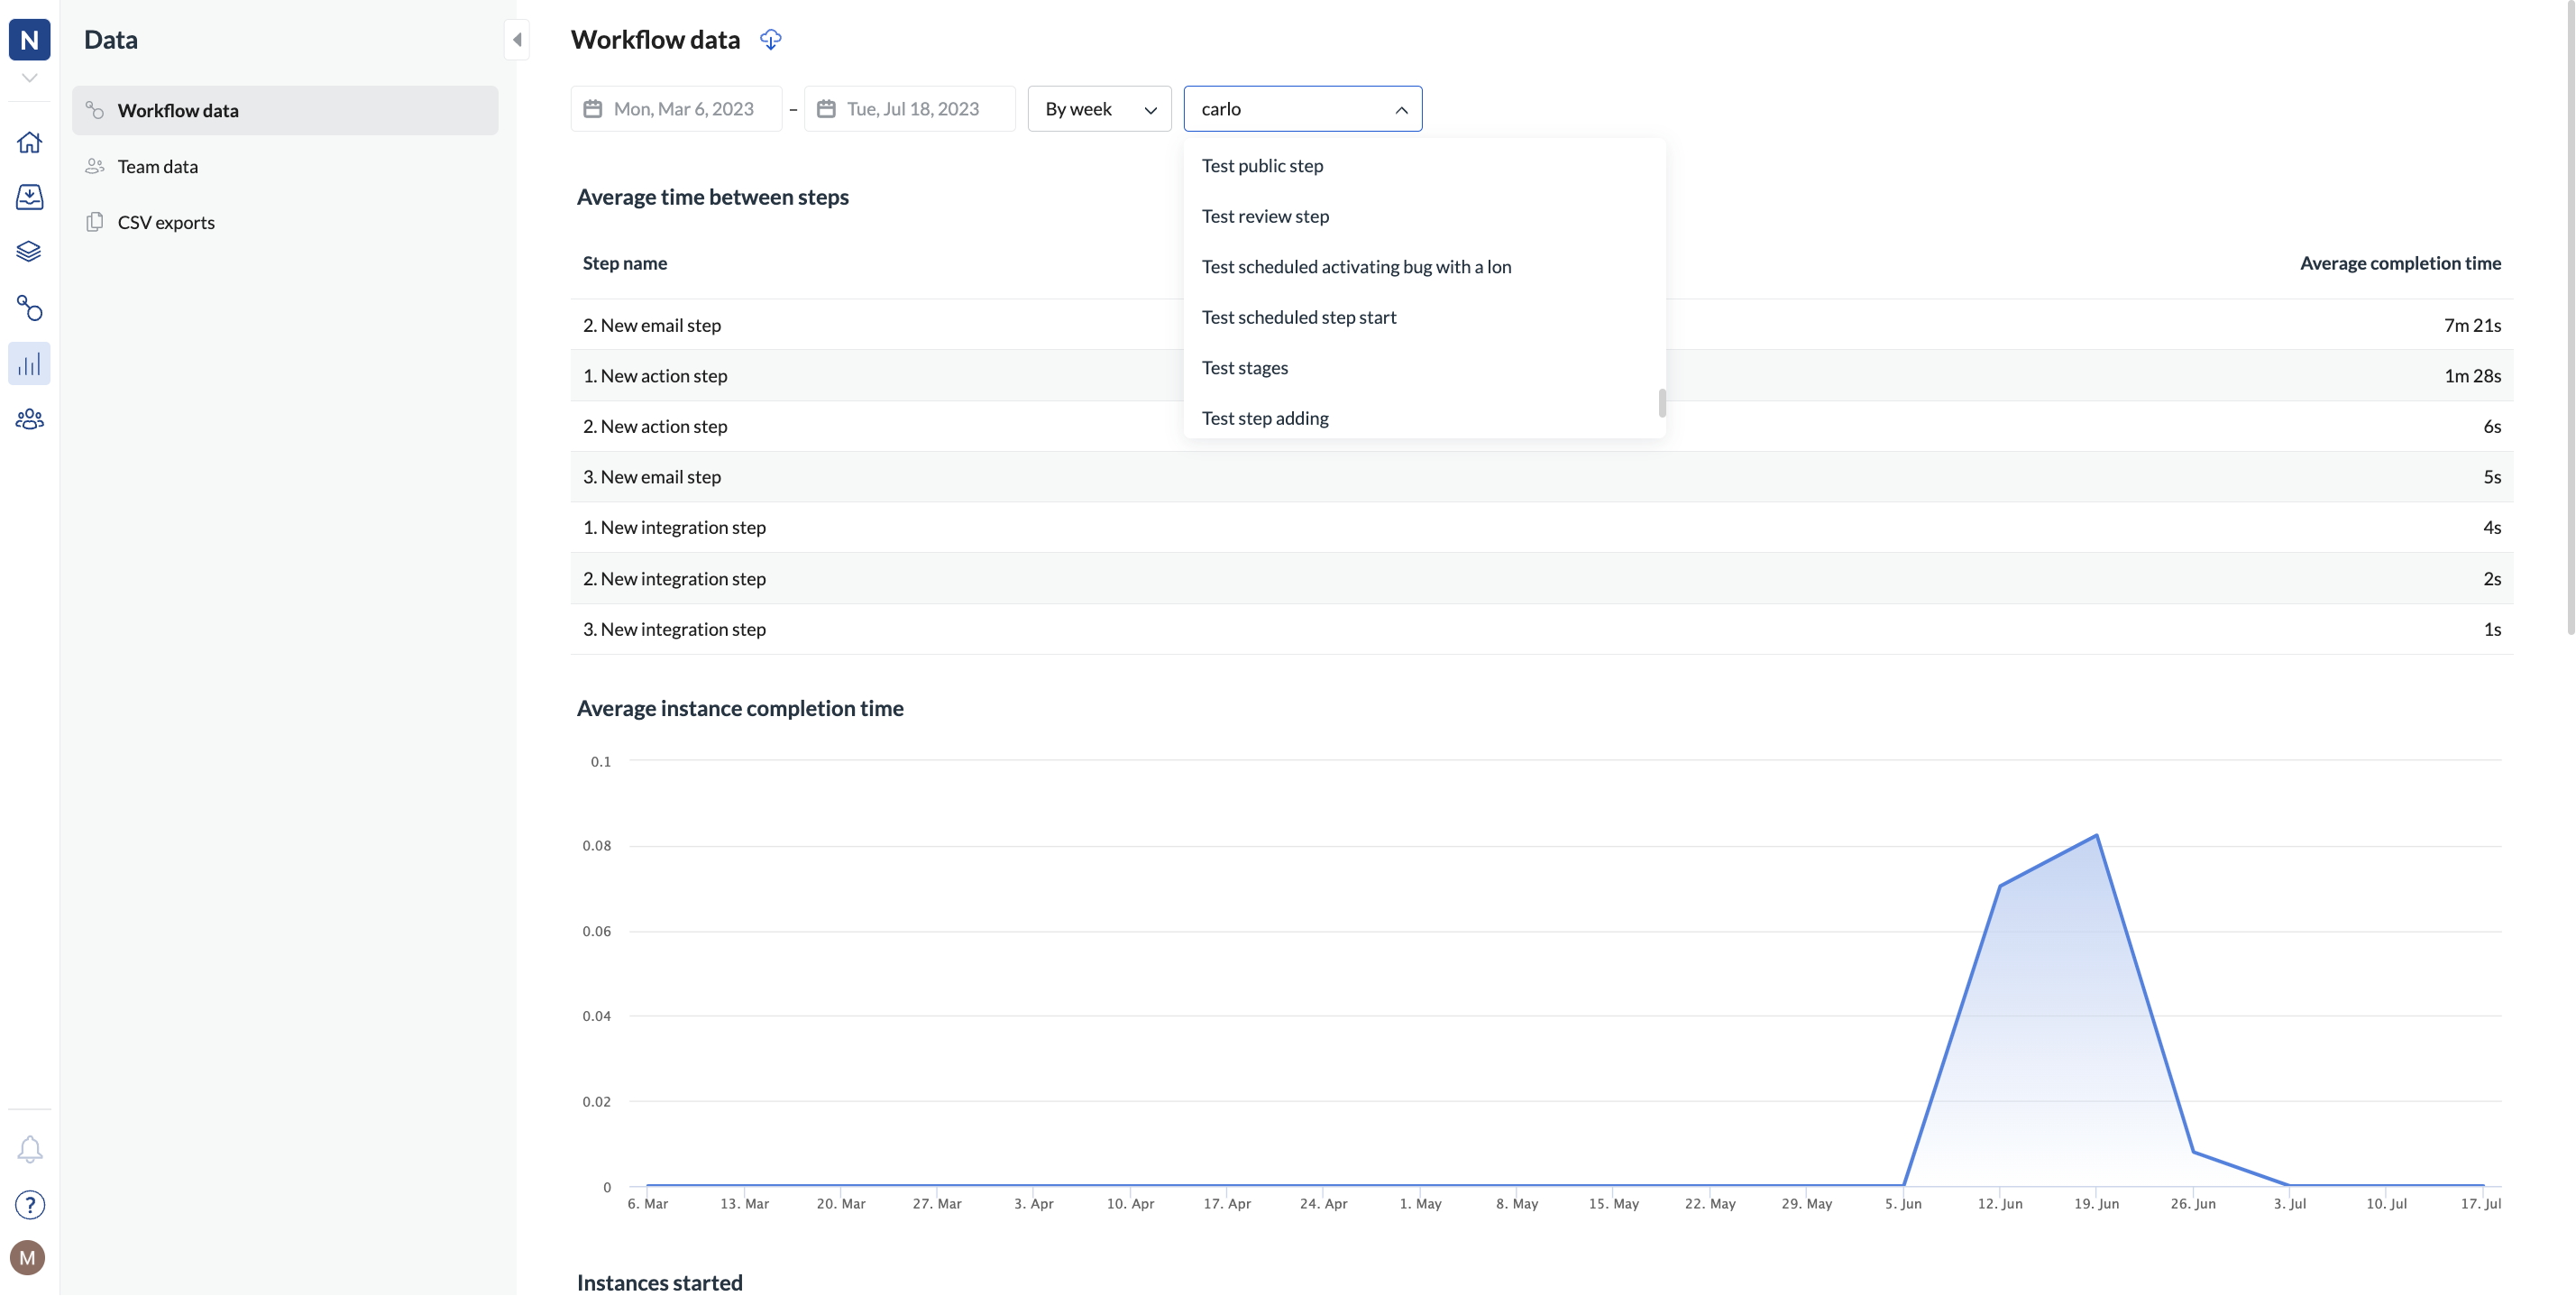2576x1296 pixels.
Task: Open the workflows icon in sidebar
Action: 29,308
